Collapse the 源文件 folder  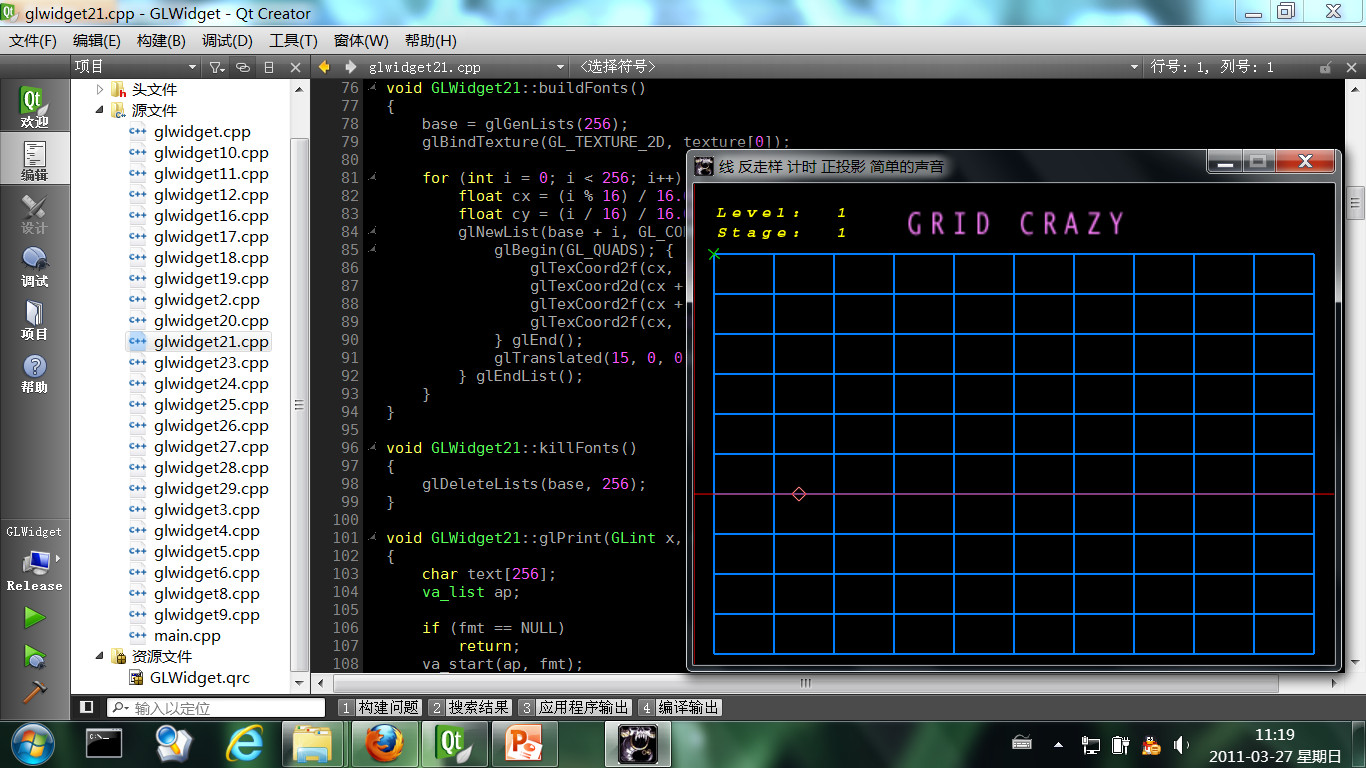coord(100,110)
